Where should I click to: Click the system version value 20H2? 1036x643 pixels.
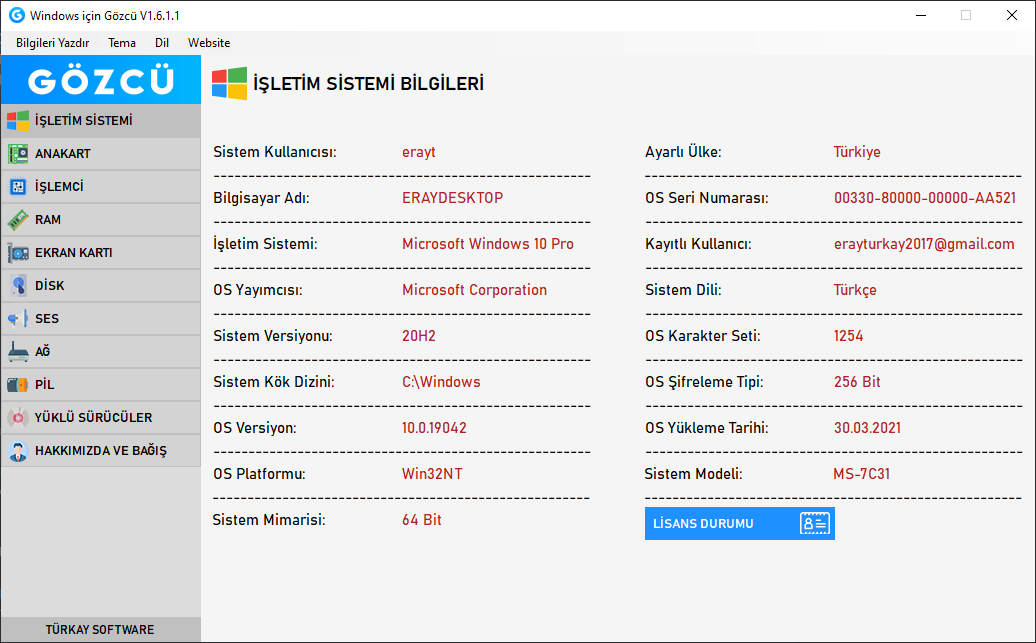point(419,336)
